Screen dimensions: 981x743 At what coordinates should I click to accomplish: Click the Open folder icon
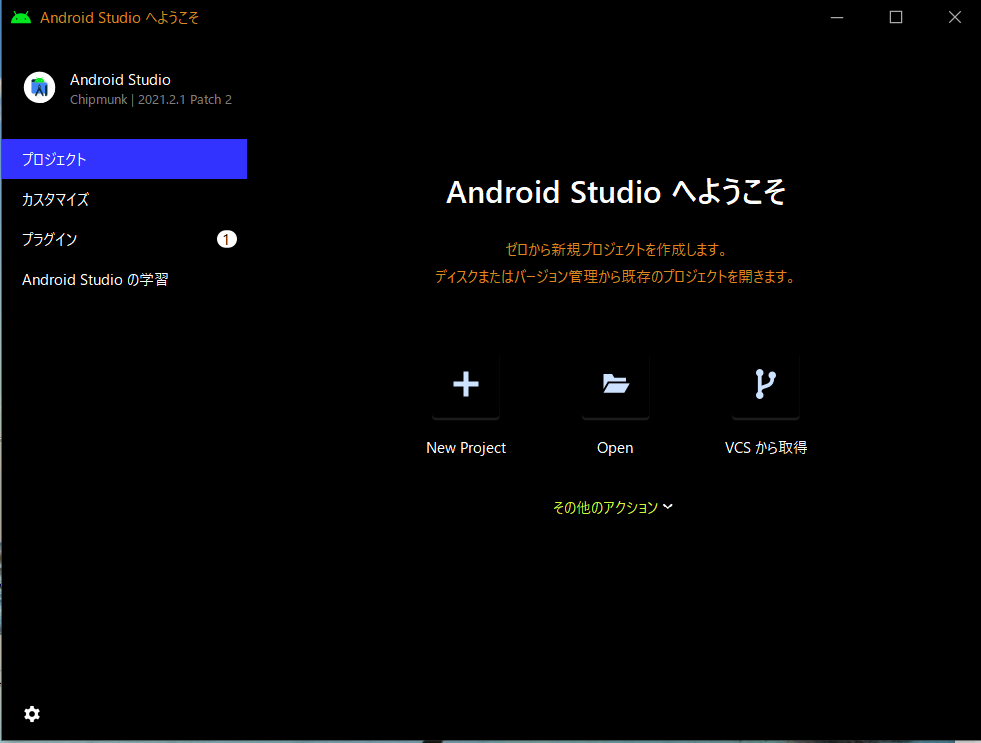[615, 384]
